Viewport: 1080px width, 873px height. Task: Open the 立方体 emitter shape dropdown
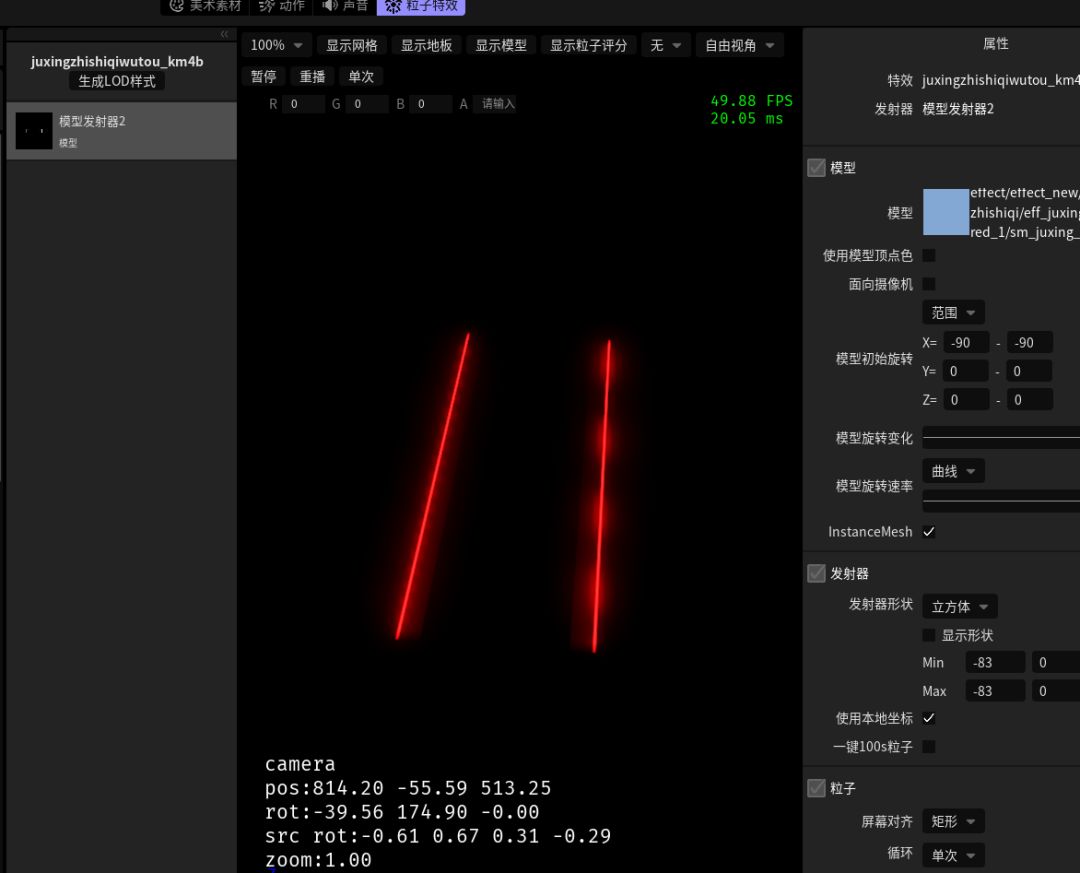coord(959,606)
